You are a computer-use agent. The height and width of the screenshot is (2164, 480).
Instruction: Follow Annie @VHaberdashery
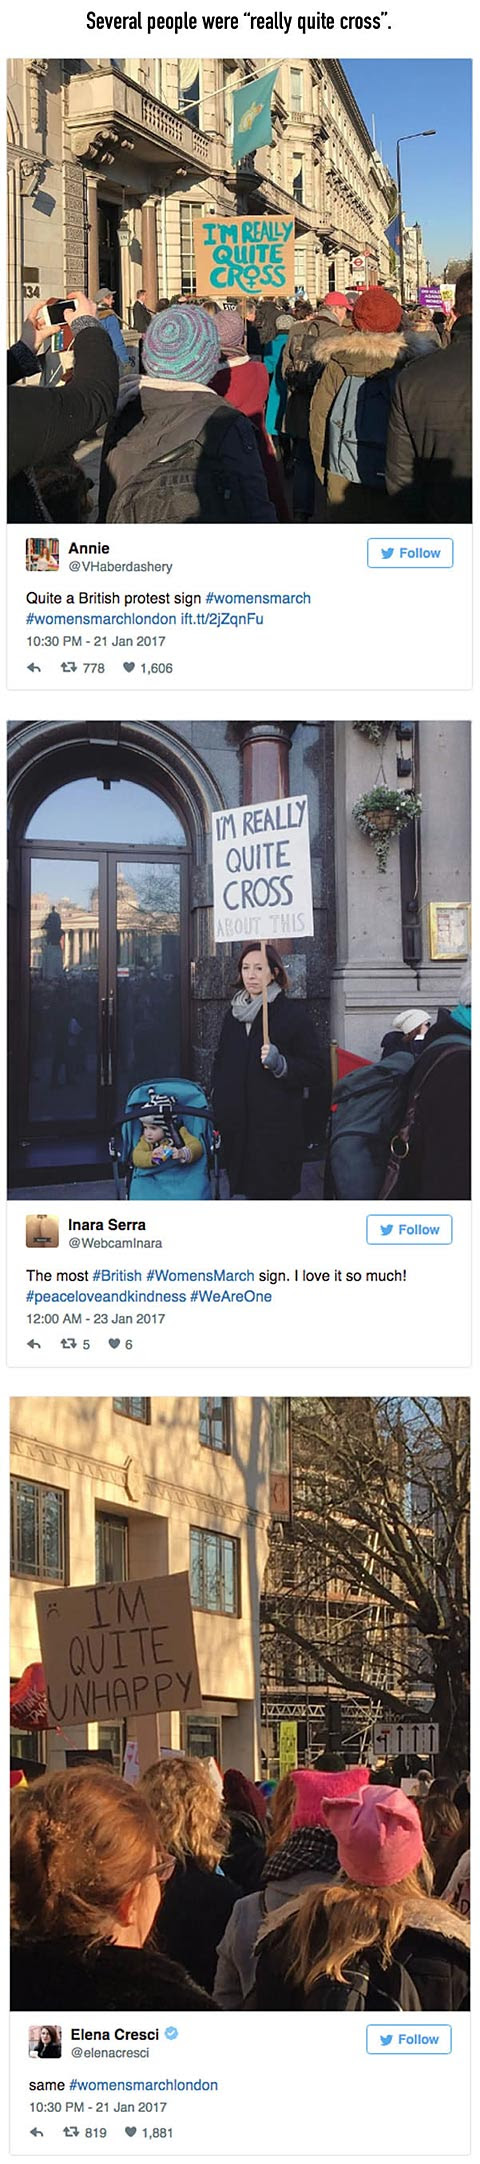coord(410,553)
